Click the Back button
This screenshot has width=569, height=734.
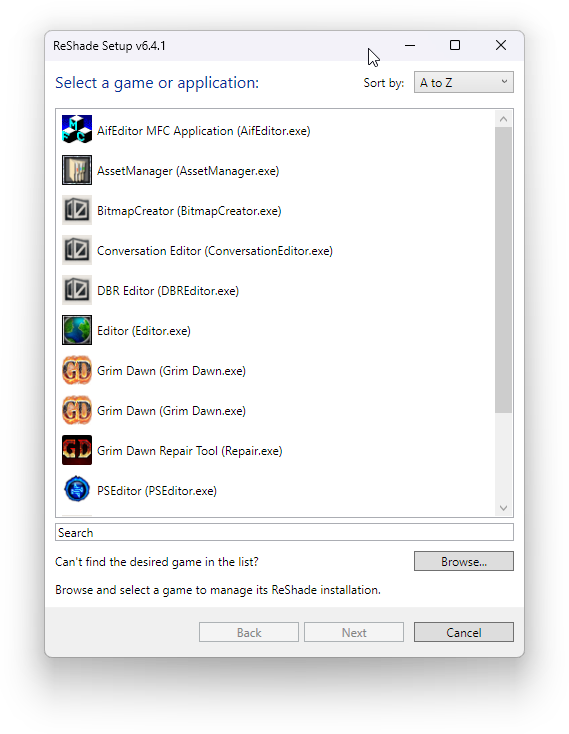pos(248,632)
